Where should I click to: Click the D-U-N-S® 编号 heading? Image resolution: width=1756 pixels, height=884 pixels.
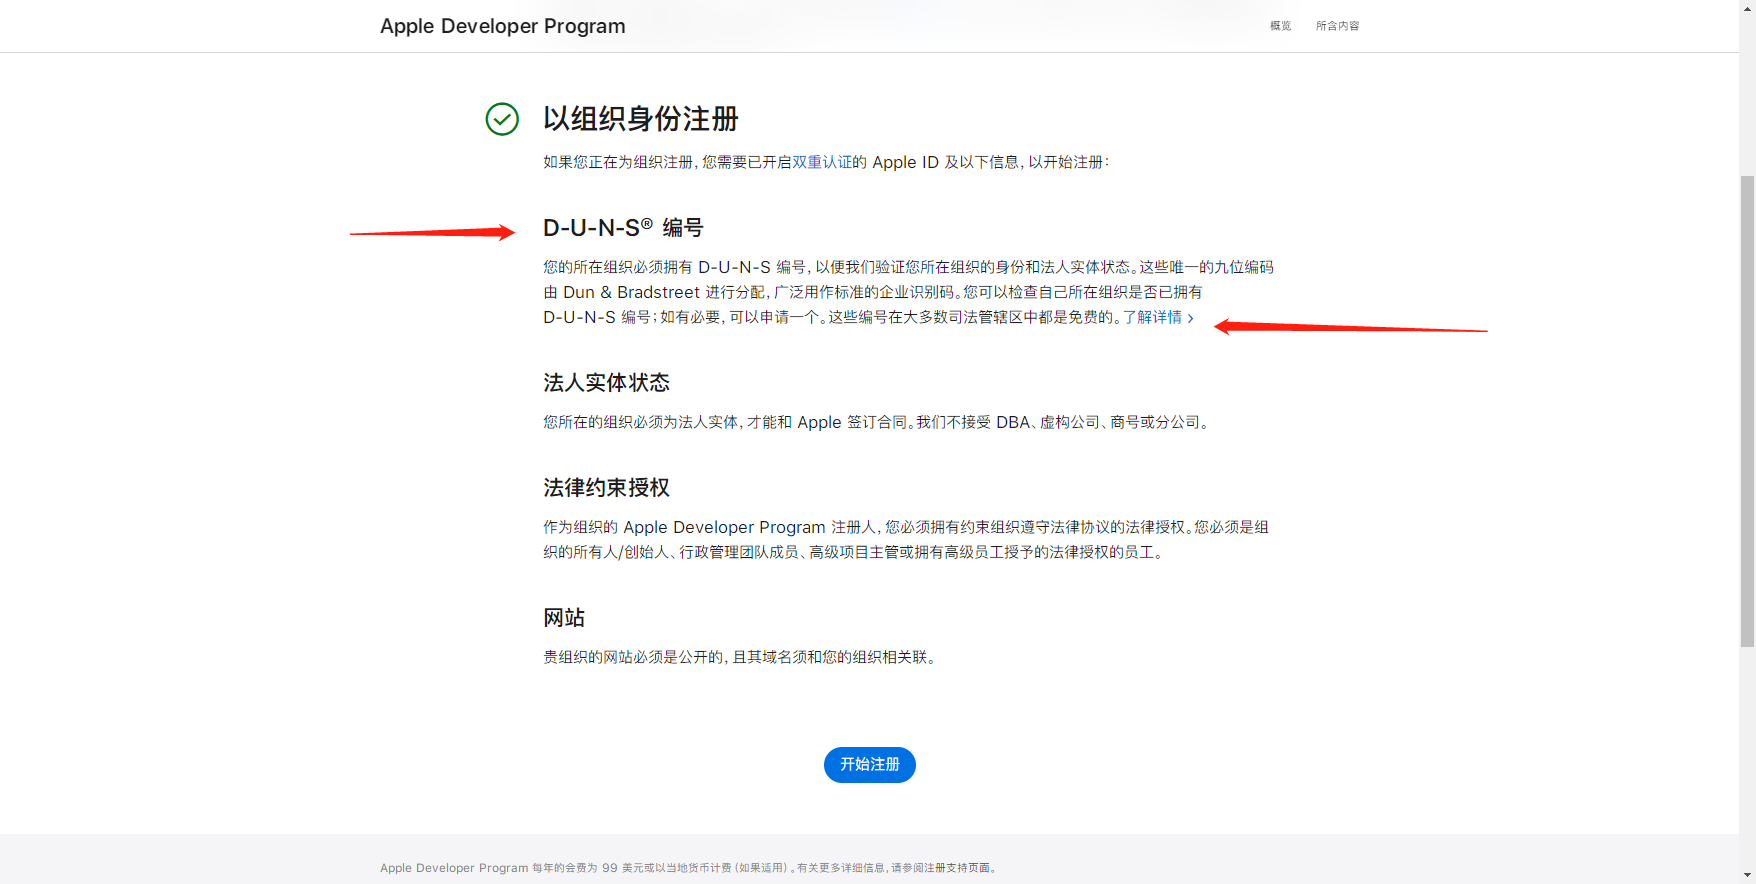(623, 228)
